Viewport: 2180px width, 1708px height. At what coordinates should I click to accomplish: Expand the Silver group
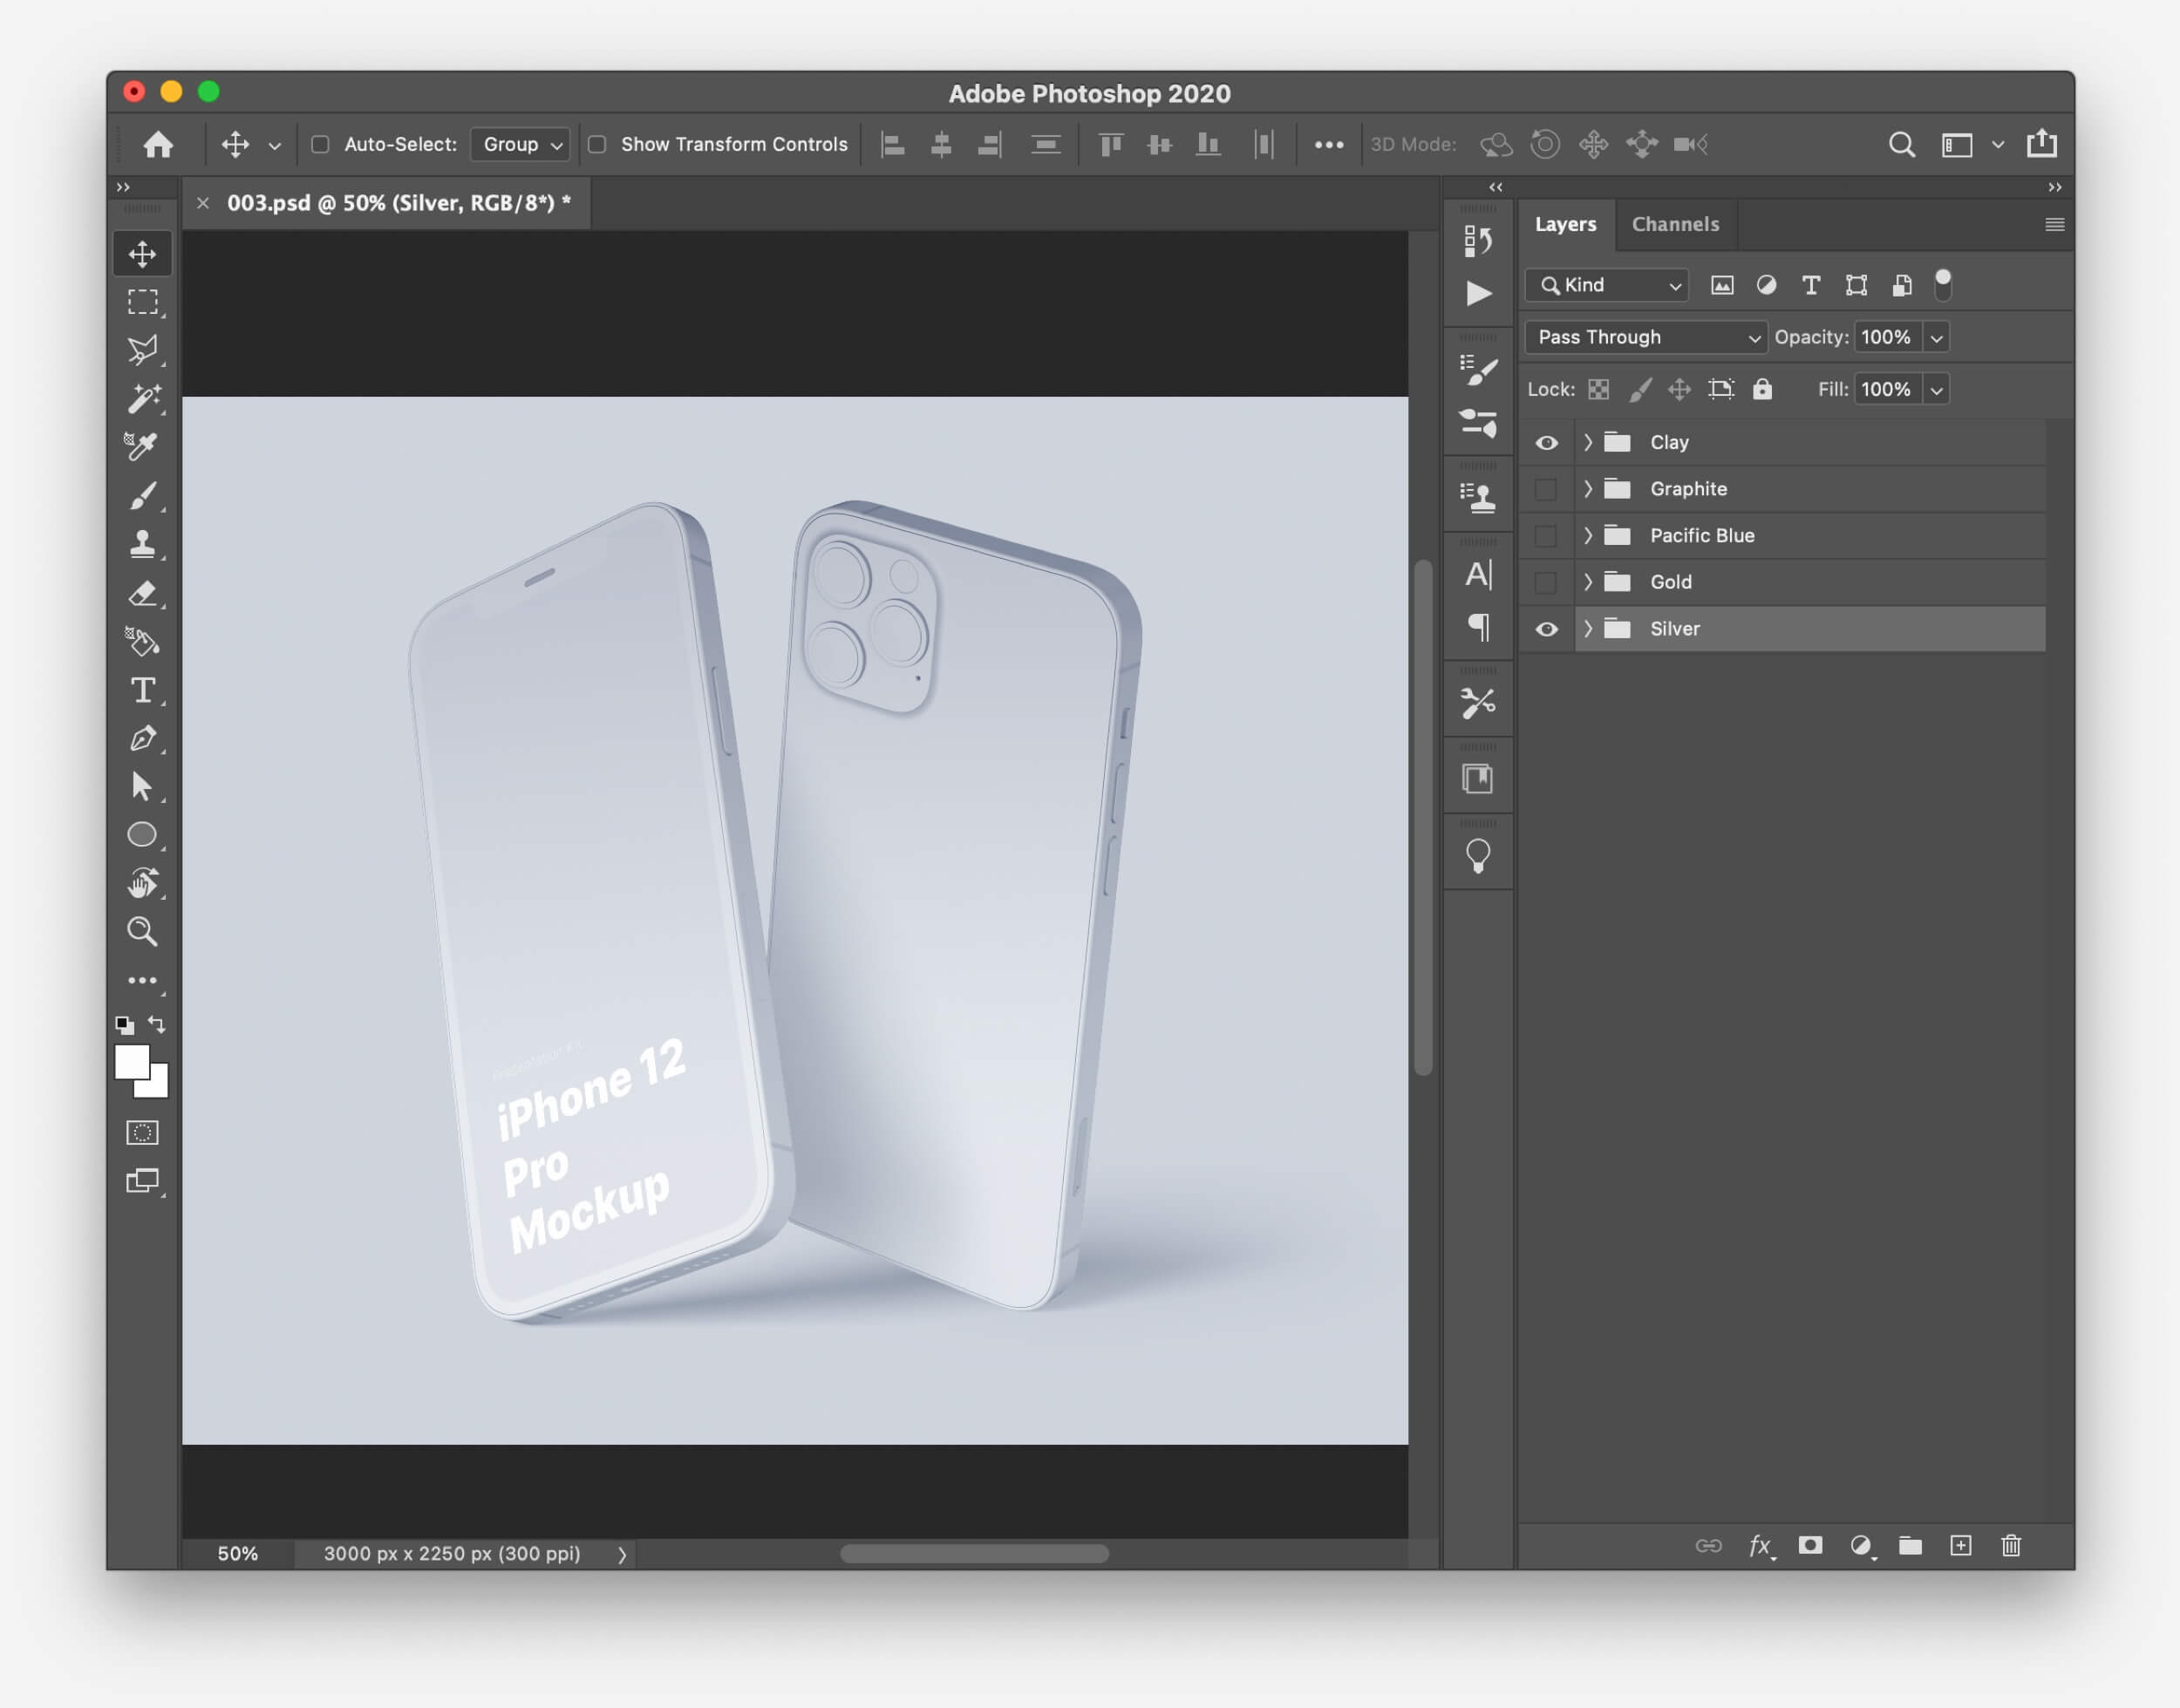point(1588,629)
